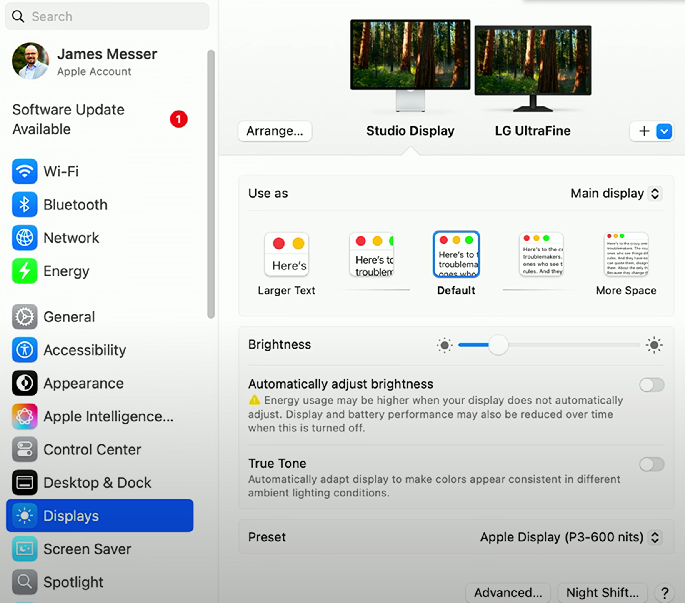Open Screen Saver settings label
Image resolution: width=685 pixels, height=603 pixels.
87,549
